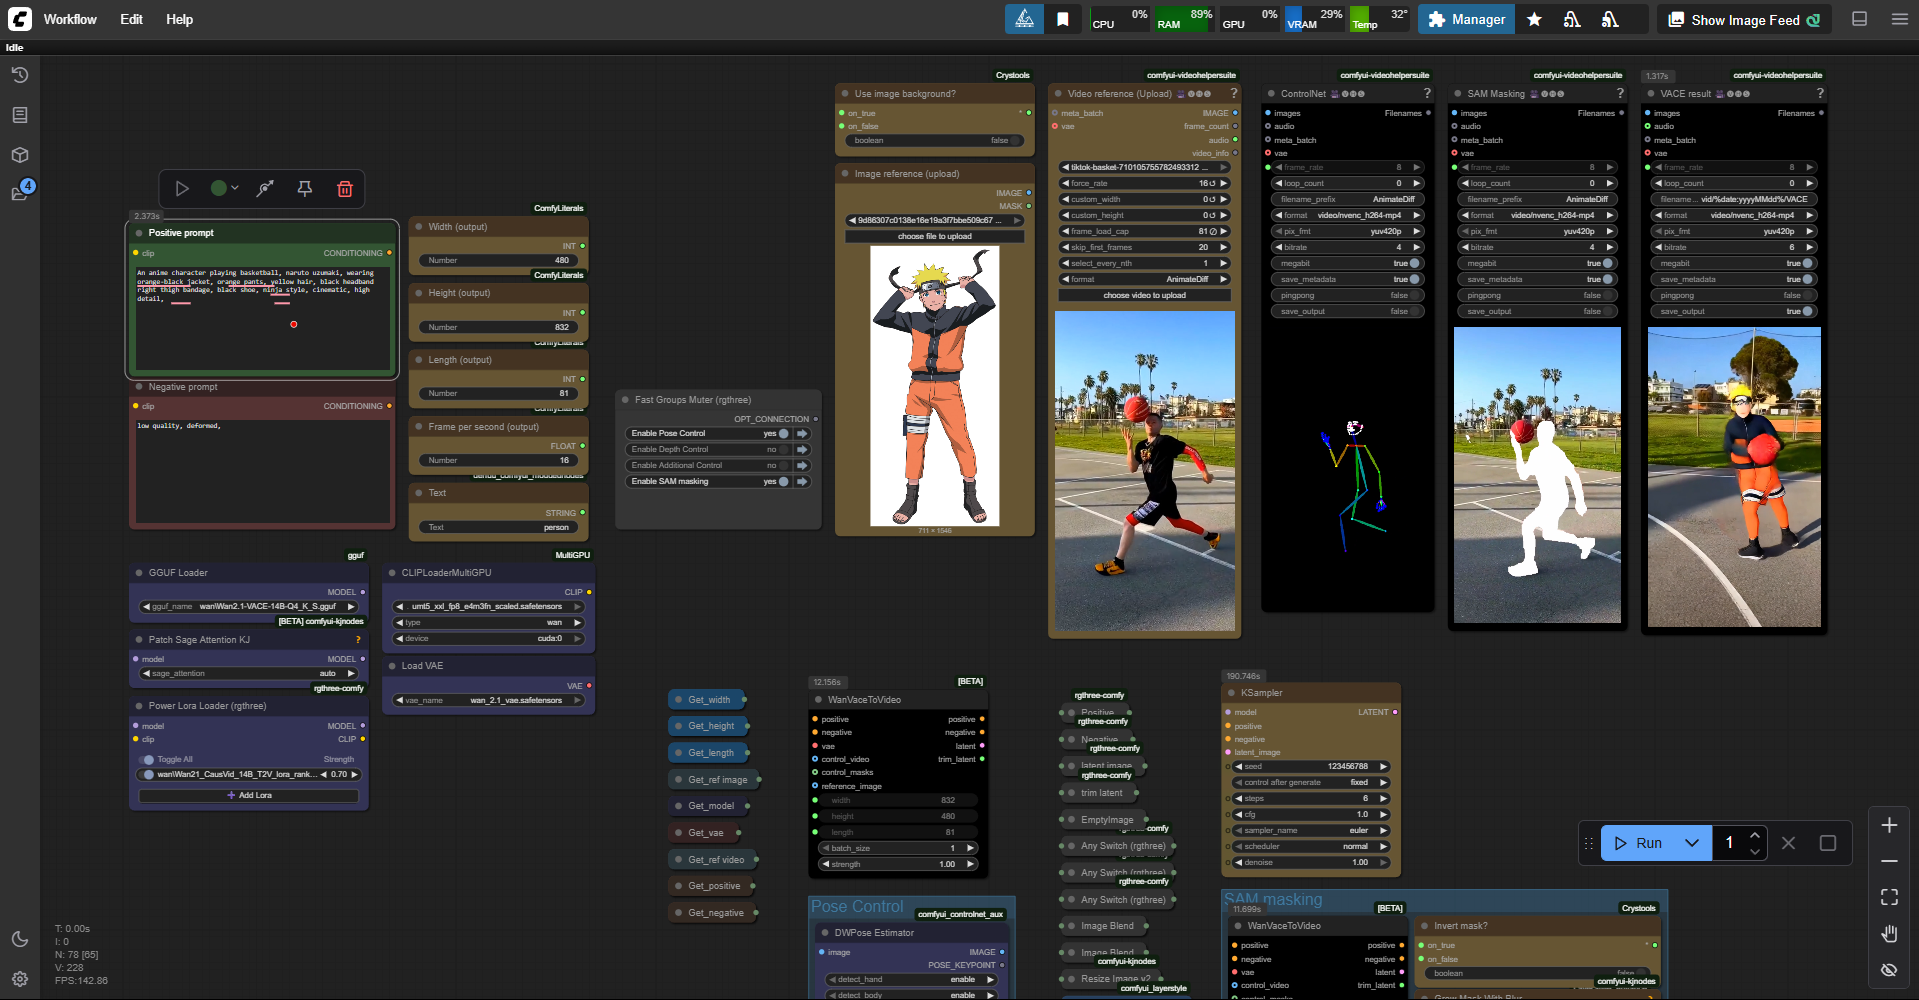
Task: Toggle Enable Depth Control switch
Action: point(783,450)
